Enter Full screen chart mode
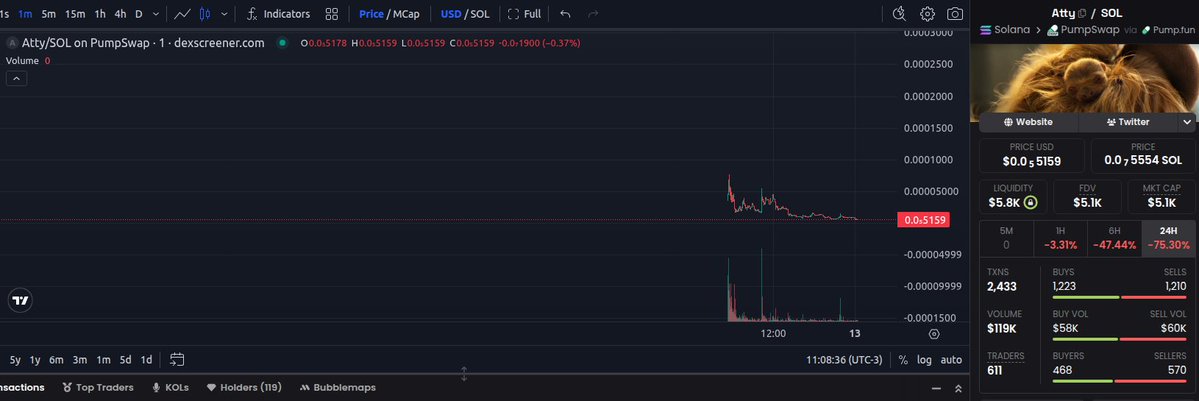 coord(524,14)
